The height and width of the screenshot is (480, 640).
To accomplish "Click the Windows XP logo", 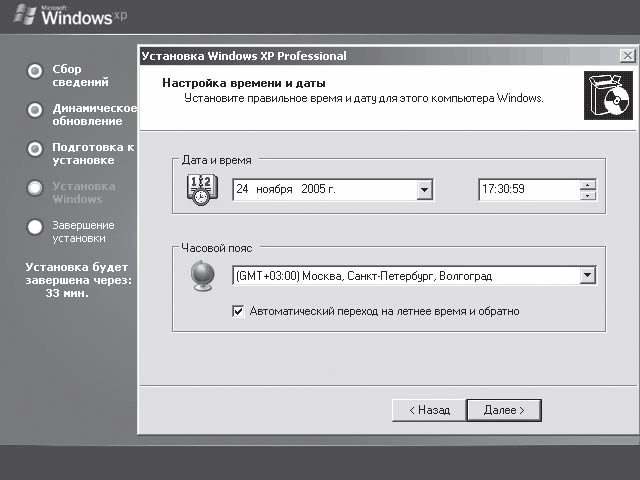I will click(x=70, y=16).
